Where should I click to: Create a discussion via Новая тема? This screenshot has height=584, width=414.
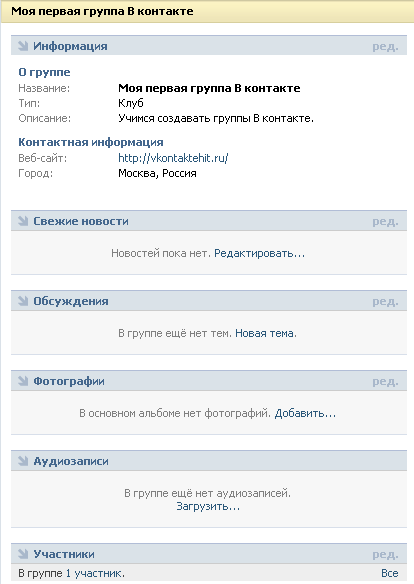point(265,333)
